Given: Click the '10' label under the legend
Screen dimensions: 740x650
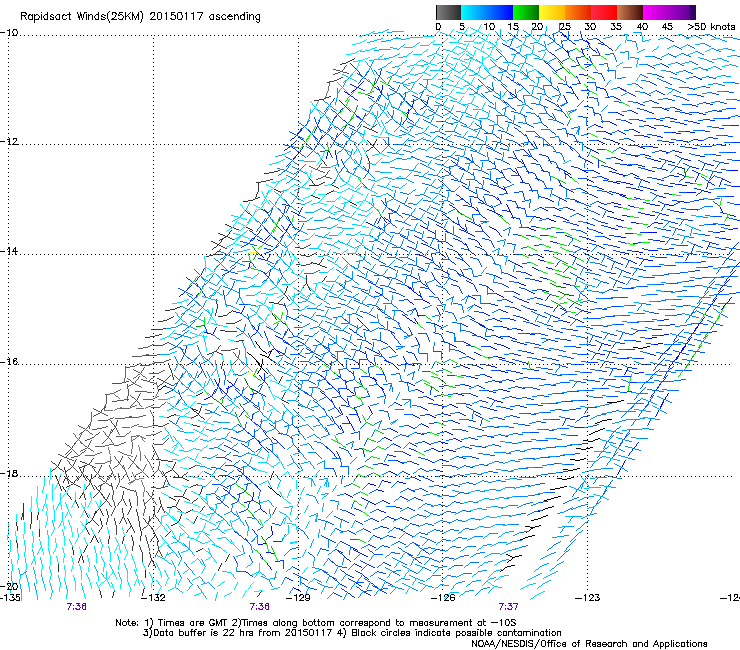Looking at the screenshot, I should (x=489, y=27).
